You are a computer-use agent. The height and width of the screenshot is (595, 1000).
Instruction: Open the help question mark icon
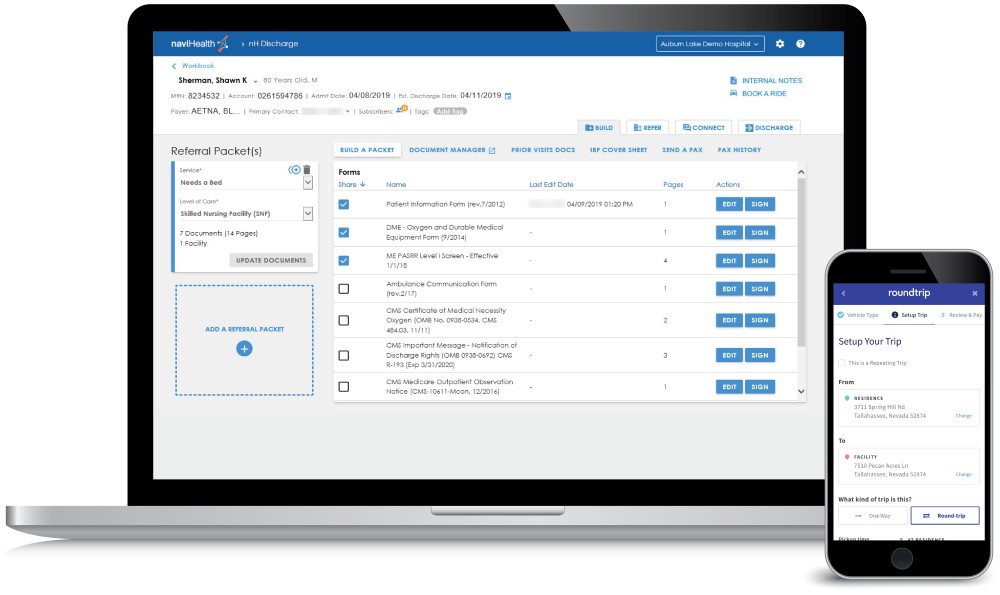point(800,44)
